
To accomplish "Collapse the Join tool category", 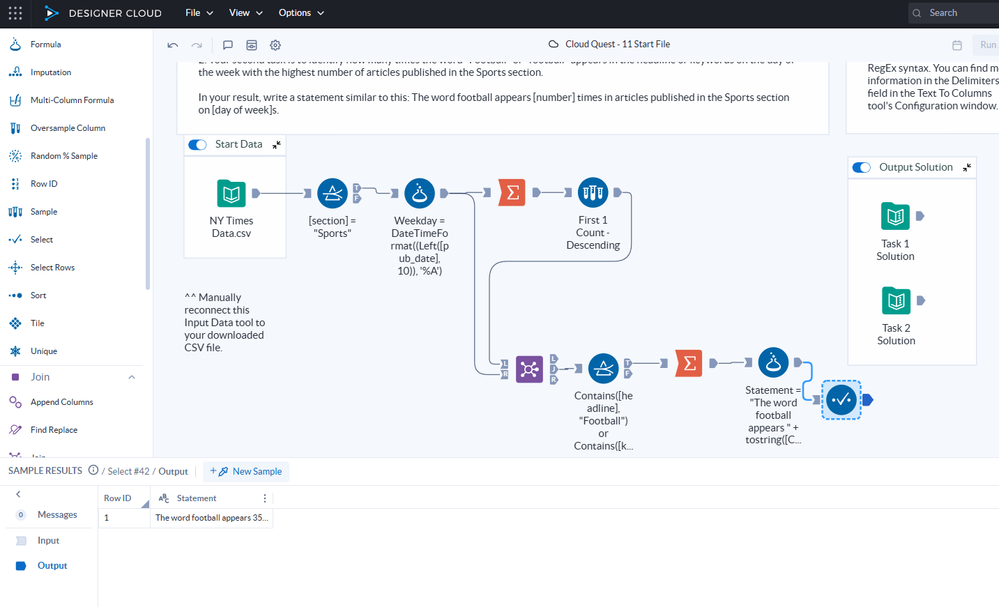I will point(132,377).
